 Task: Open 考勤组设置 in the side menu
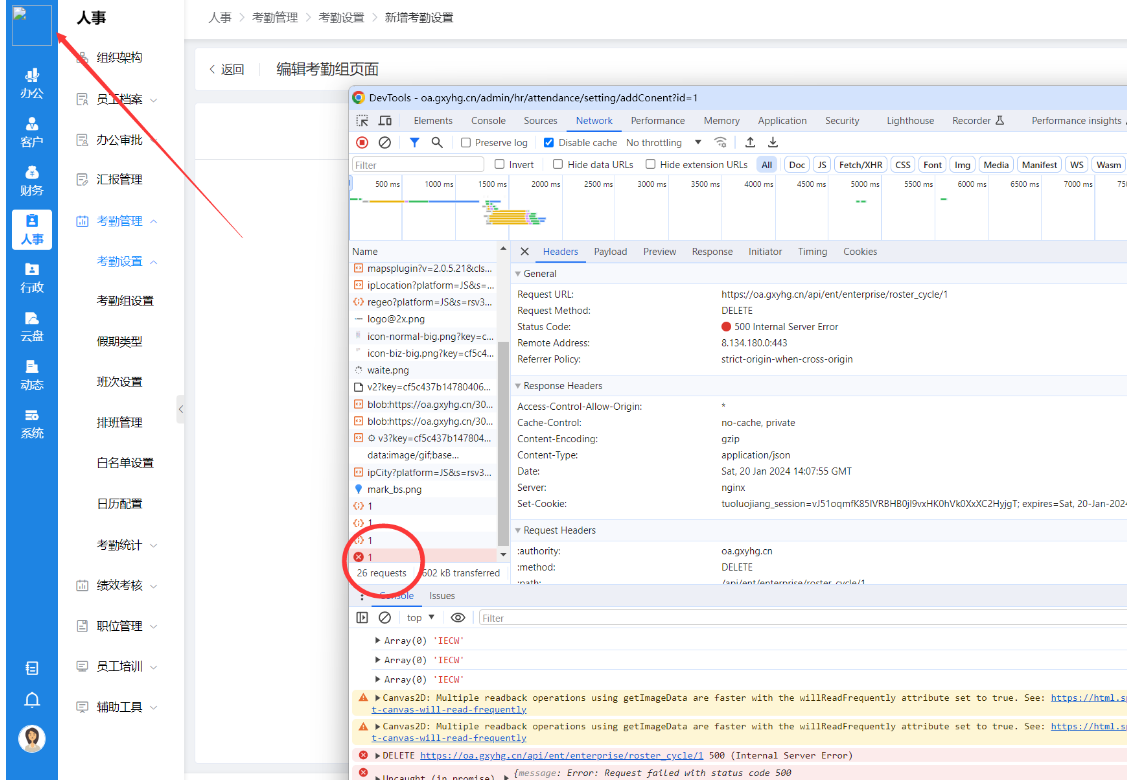(125, 301)
